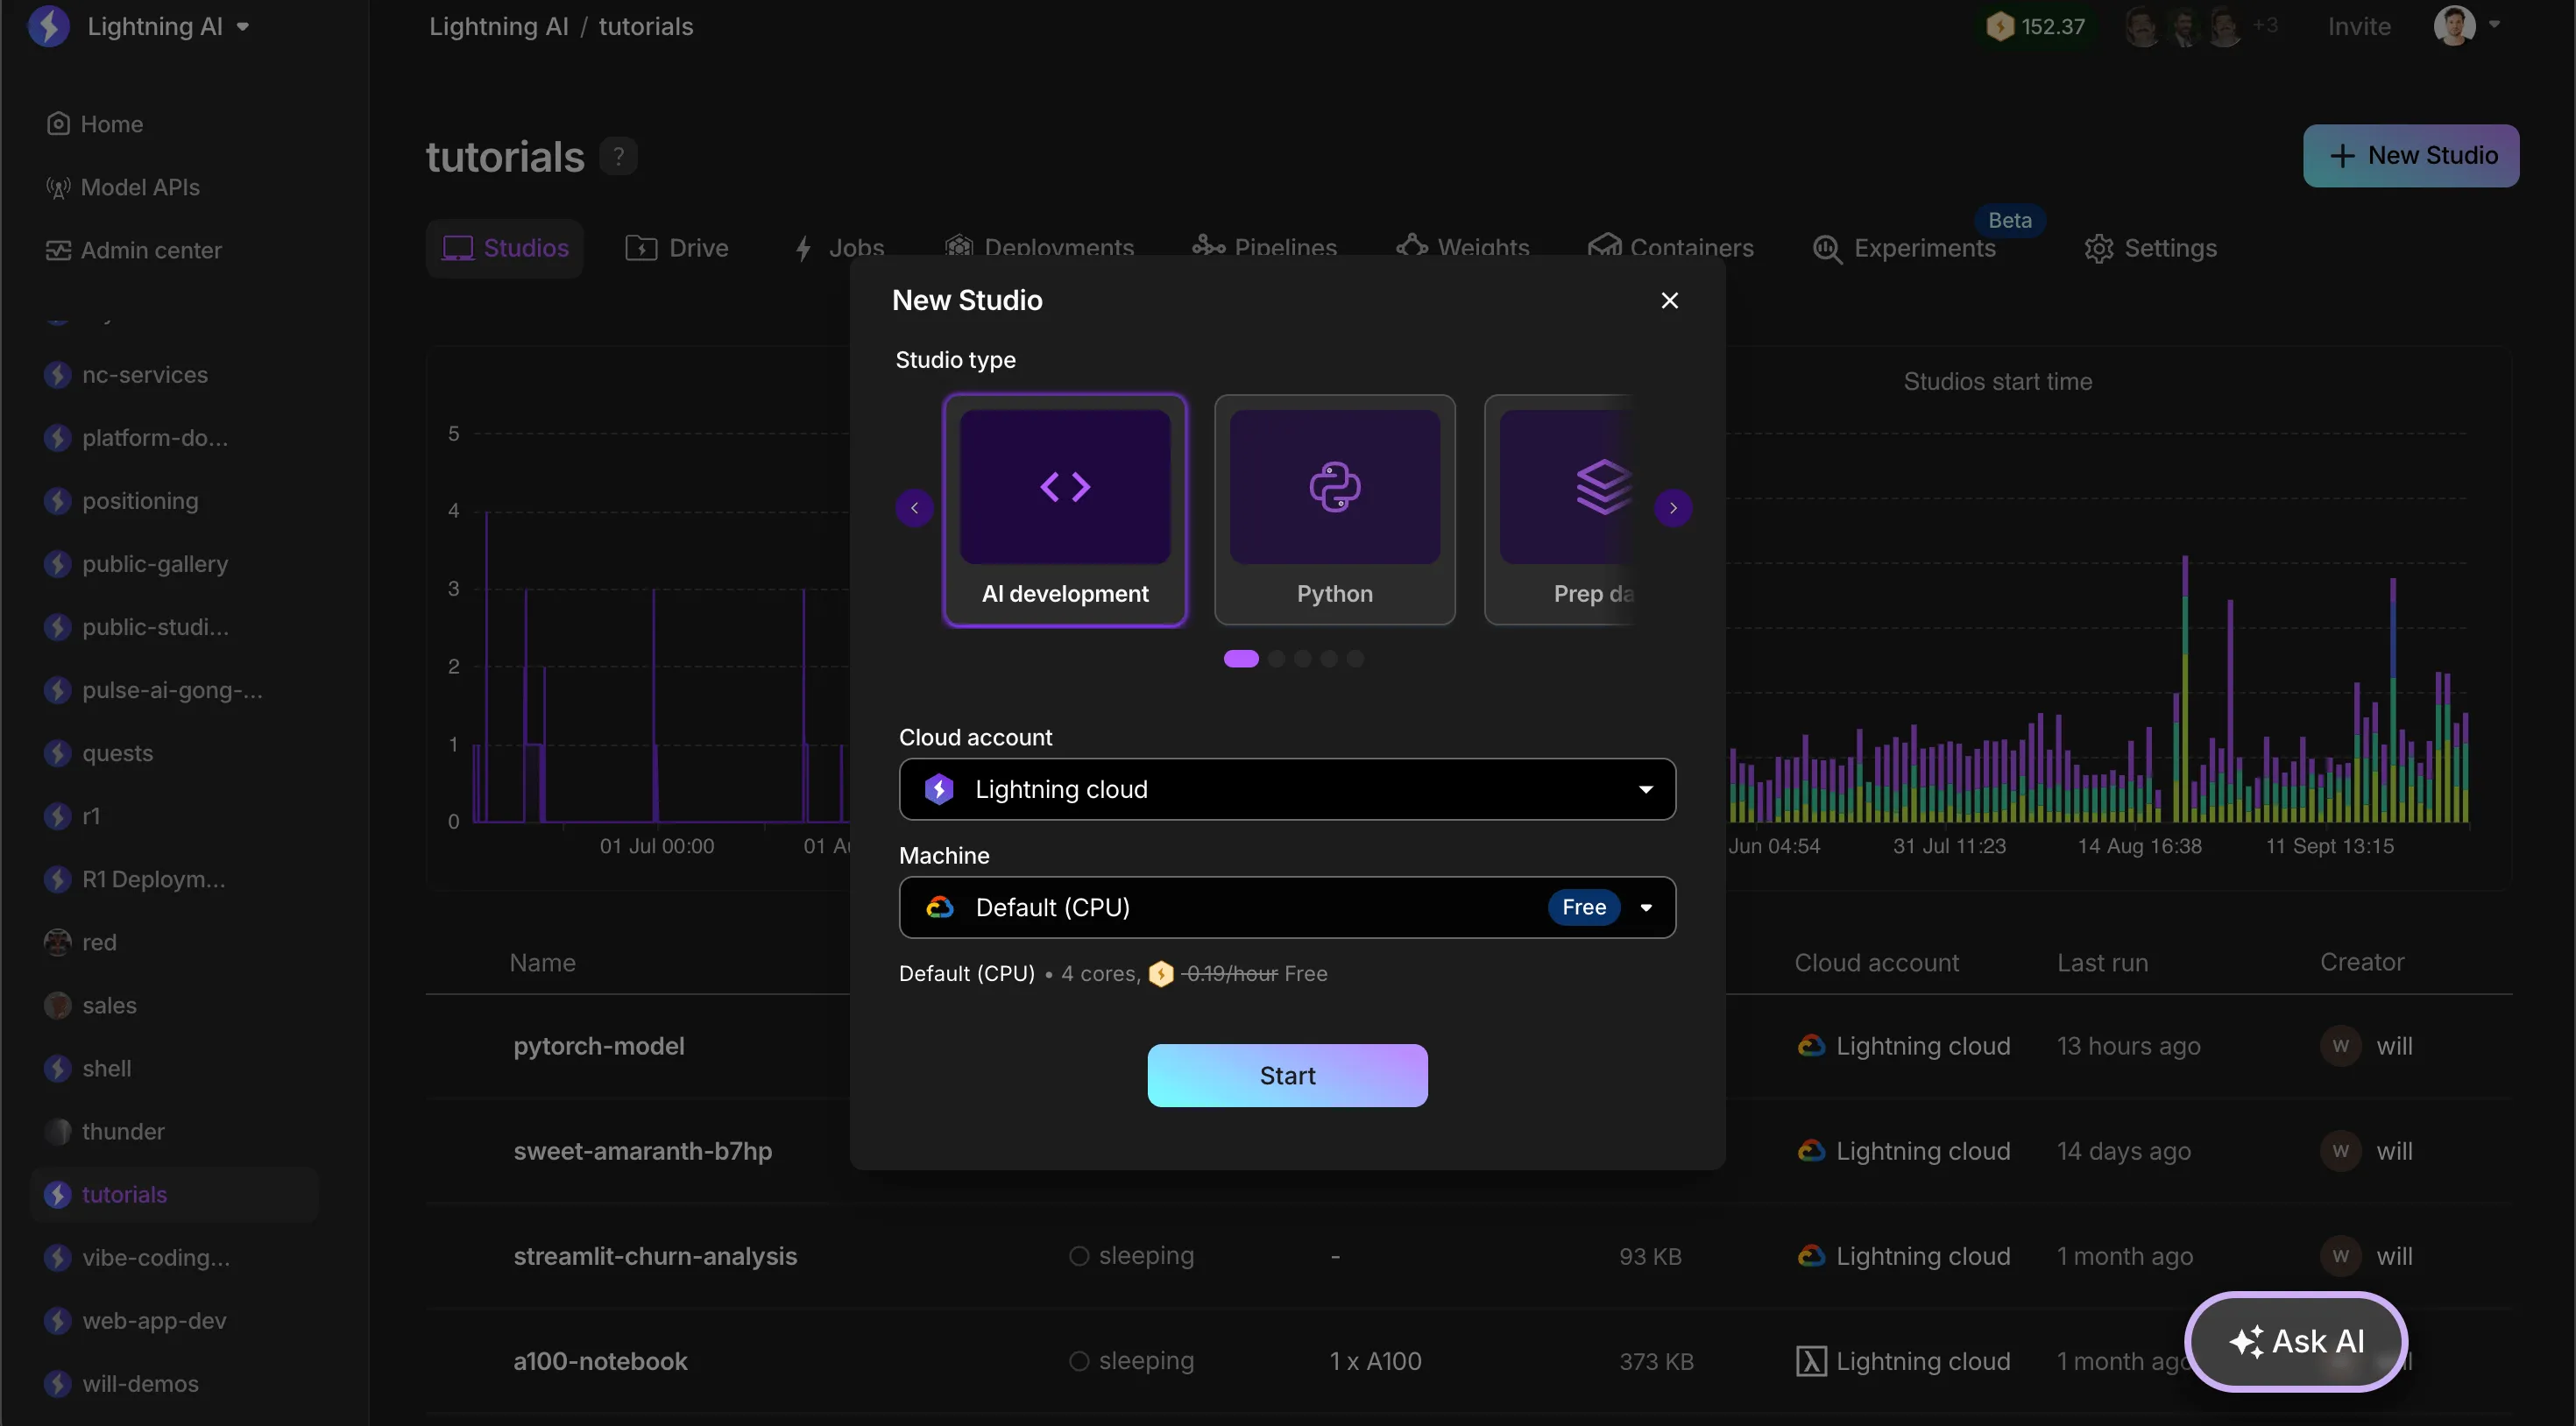
Task: Click the New Studio button
Action: pyautogui.click(x=2411, y=155)
